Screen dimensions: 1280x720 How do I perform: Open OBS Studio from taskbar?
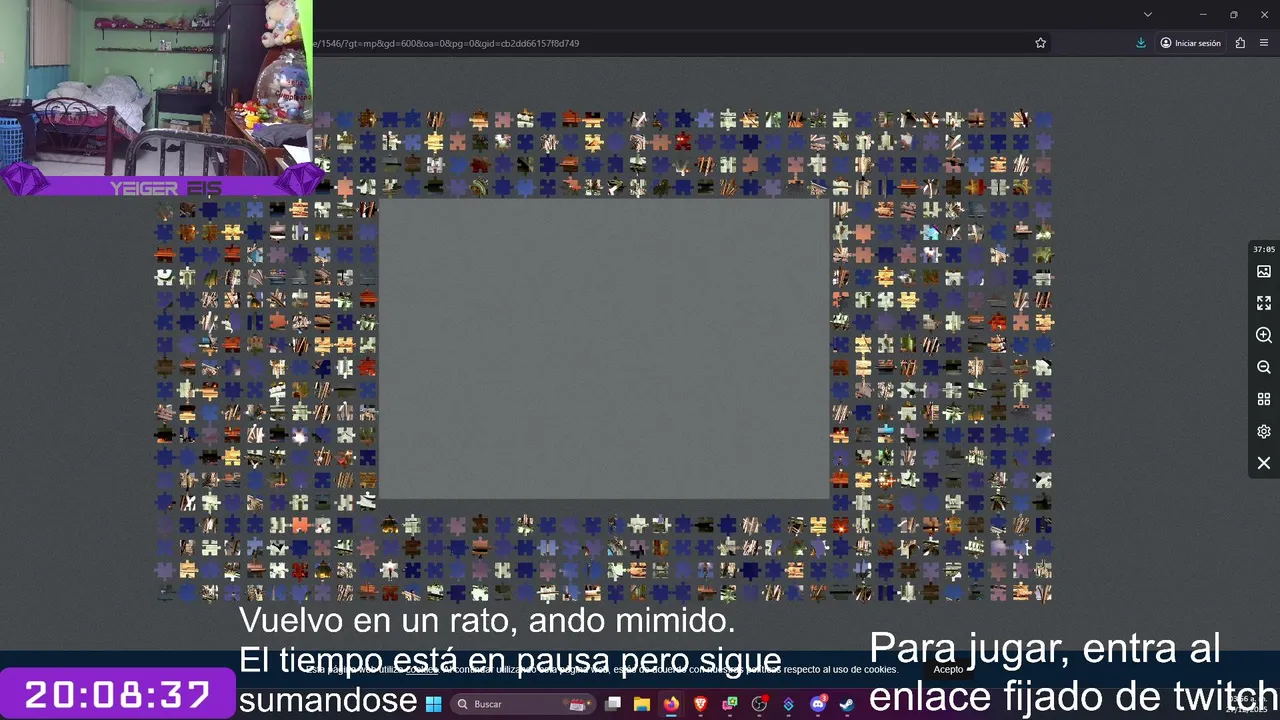759,704
